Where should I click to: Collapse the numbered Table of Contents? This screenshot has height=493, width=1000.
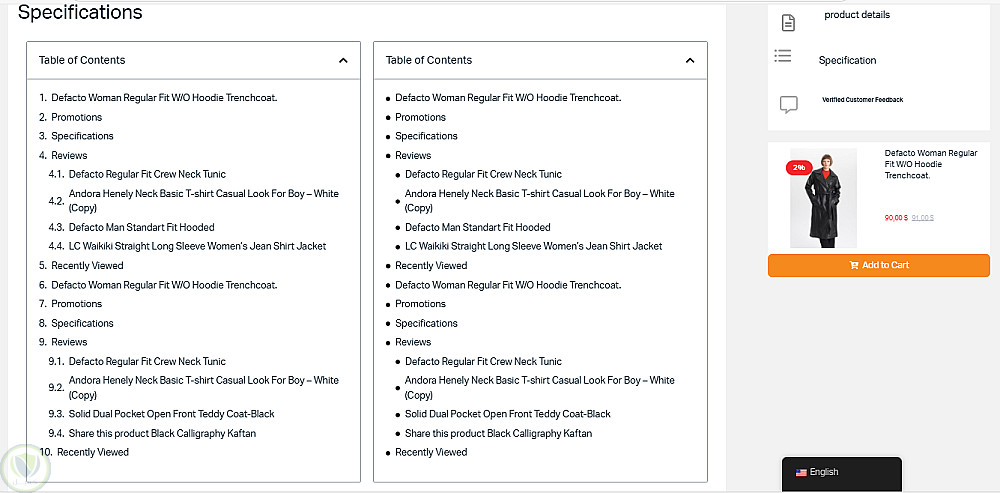tap(343, 61)
